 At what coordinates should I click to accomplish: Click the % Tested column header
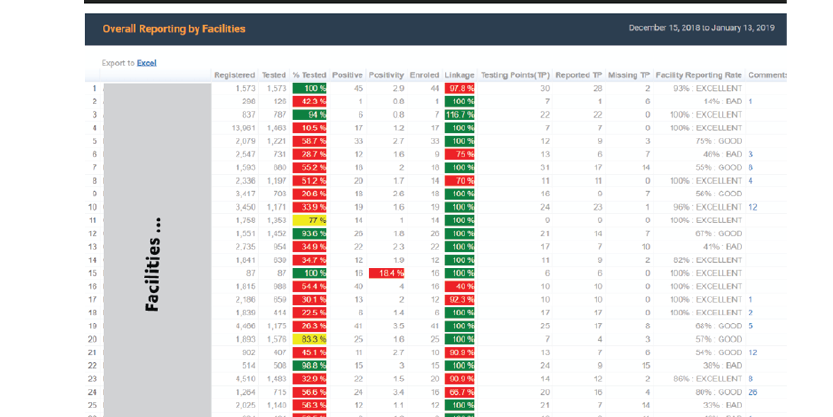tap(308, 75)
